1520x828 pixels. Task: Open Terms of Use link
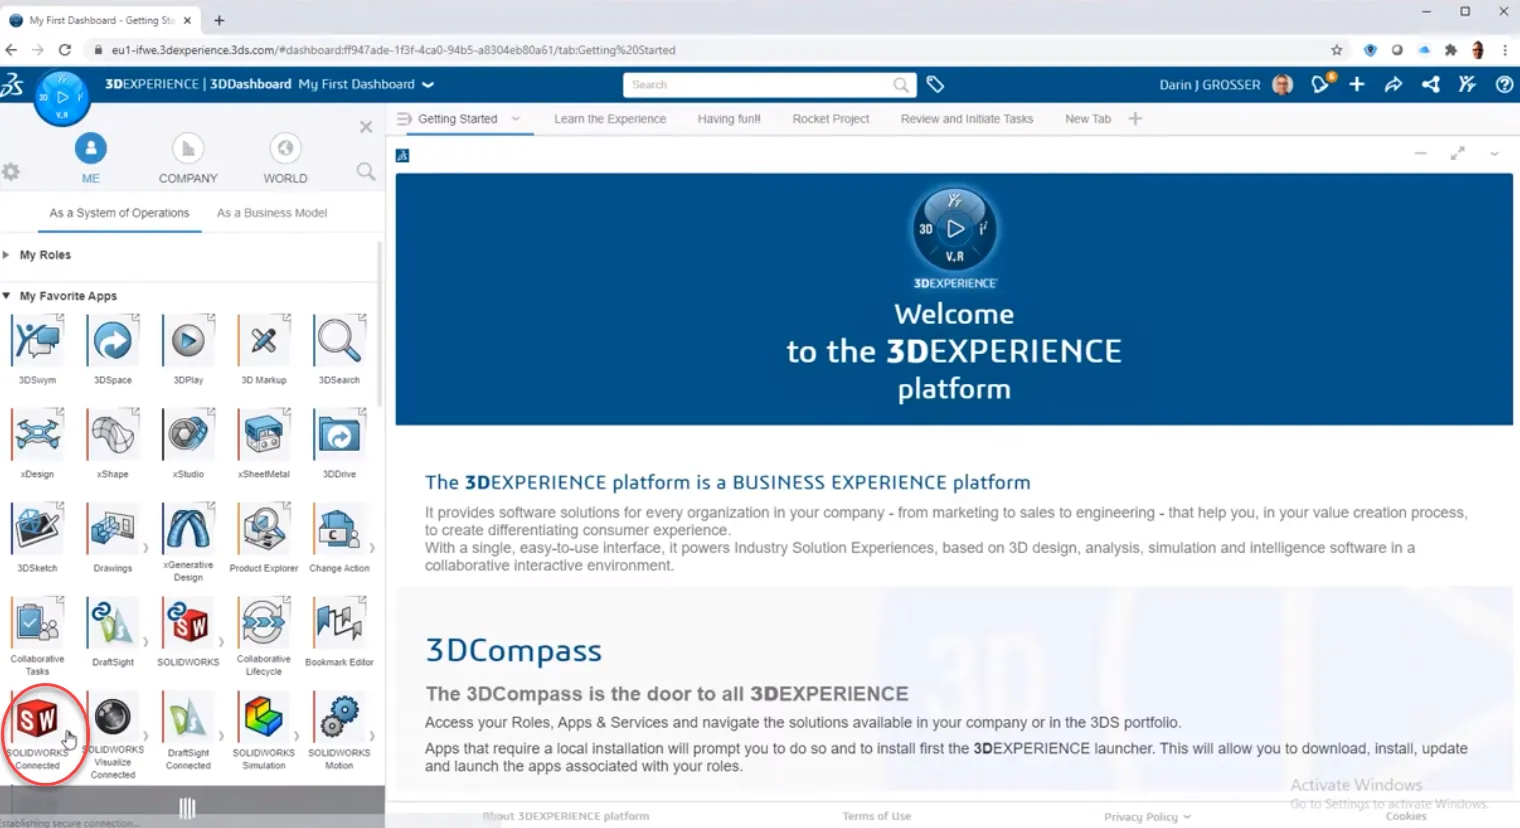(877, 817)
